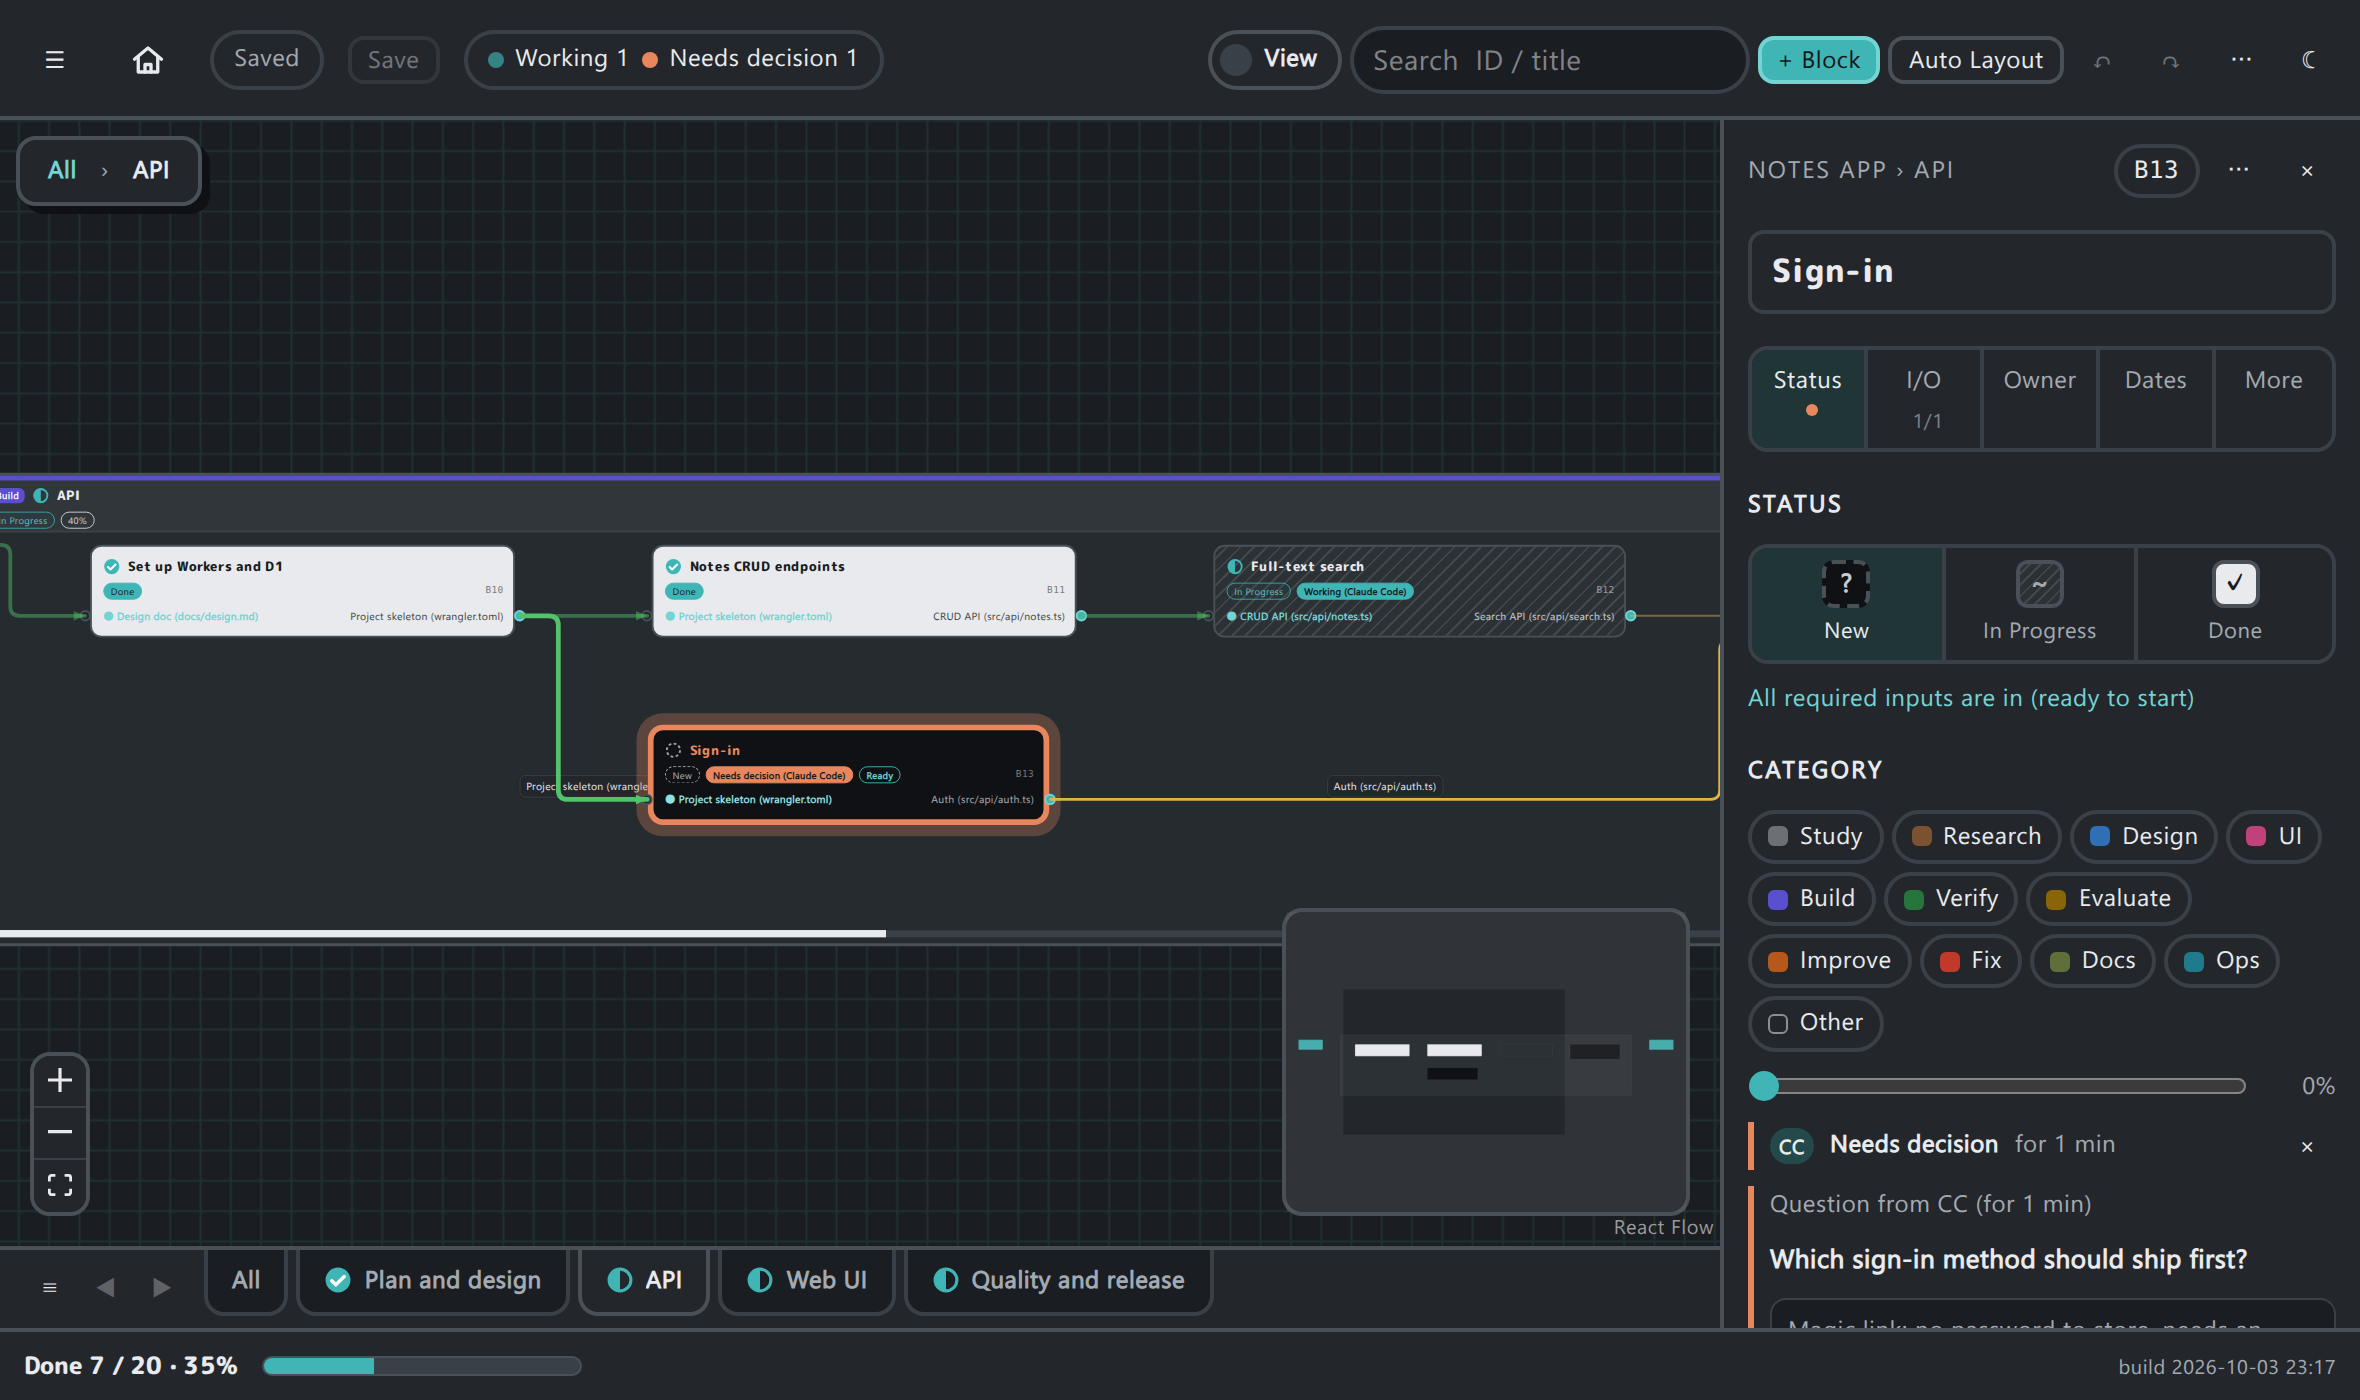Open the Plan and design phase tab

tap(433, 1281)
